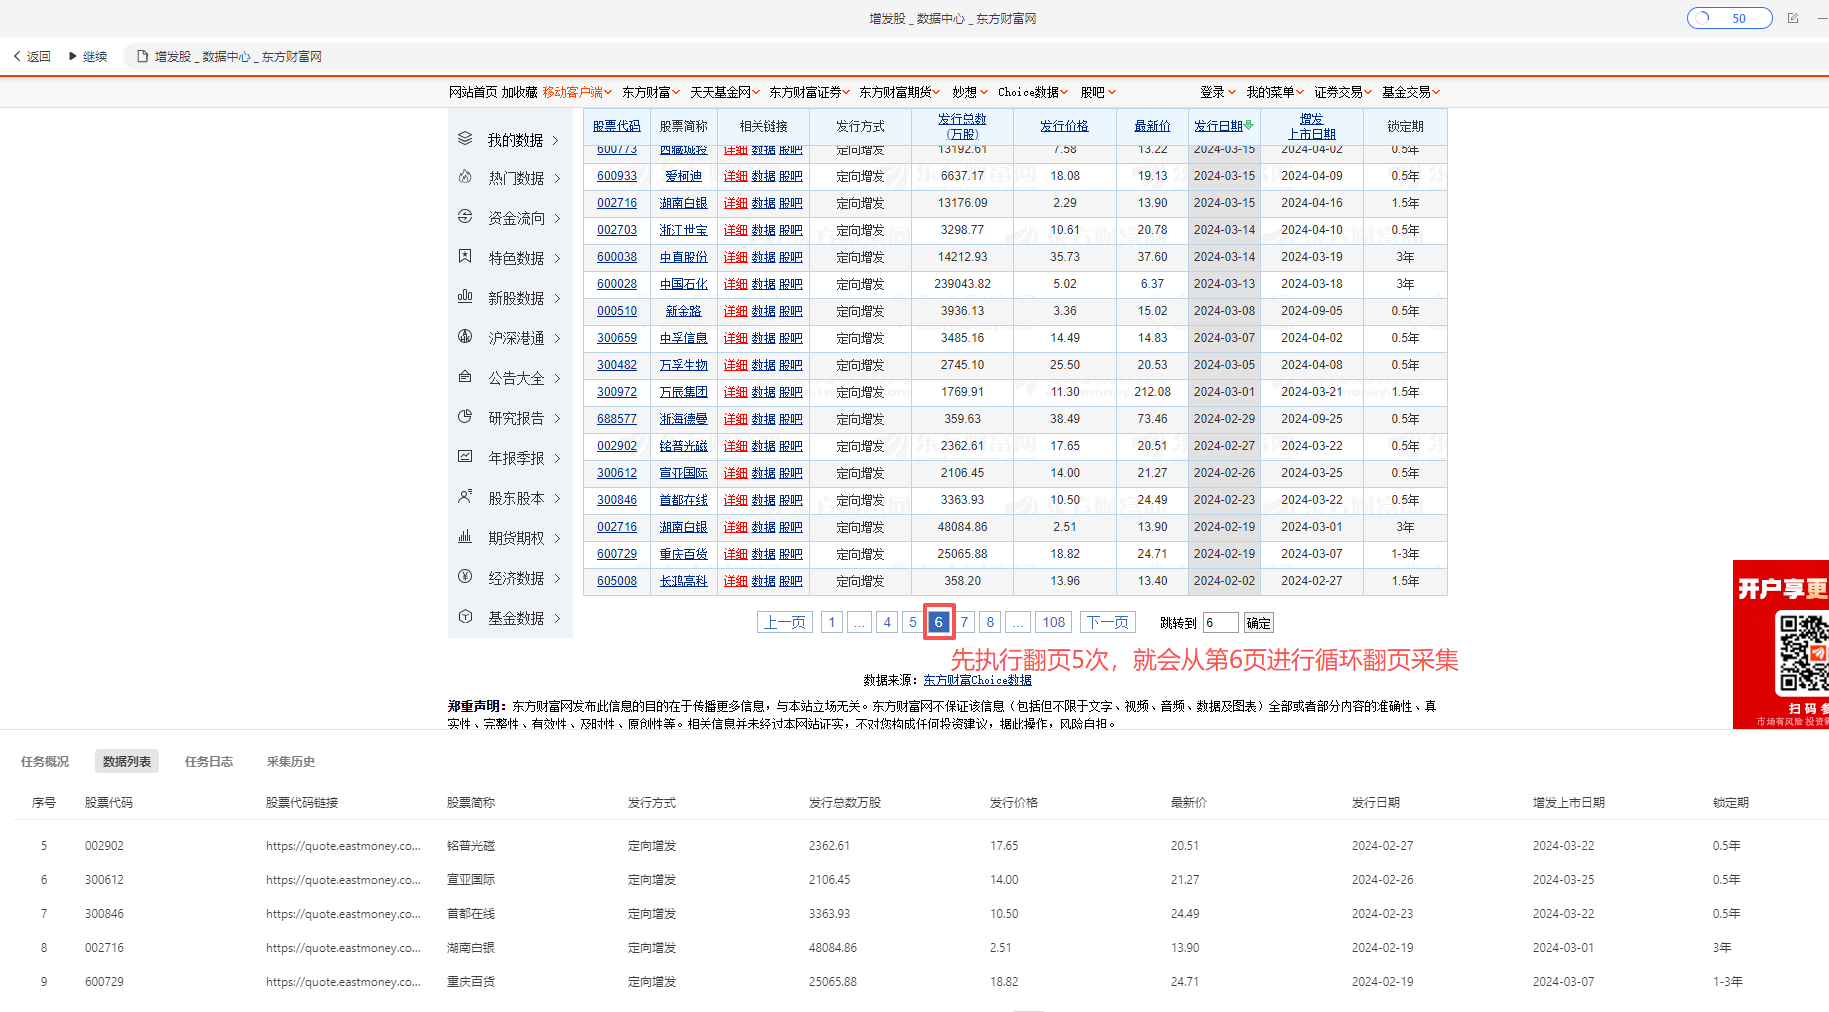The height and width of the screenshot is (1012, 1829).
Task: Open the 东方财富Choice数据 source link
Action: pyautogui.click(x=977, y=680)
